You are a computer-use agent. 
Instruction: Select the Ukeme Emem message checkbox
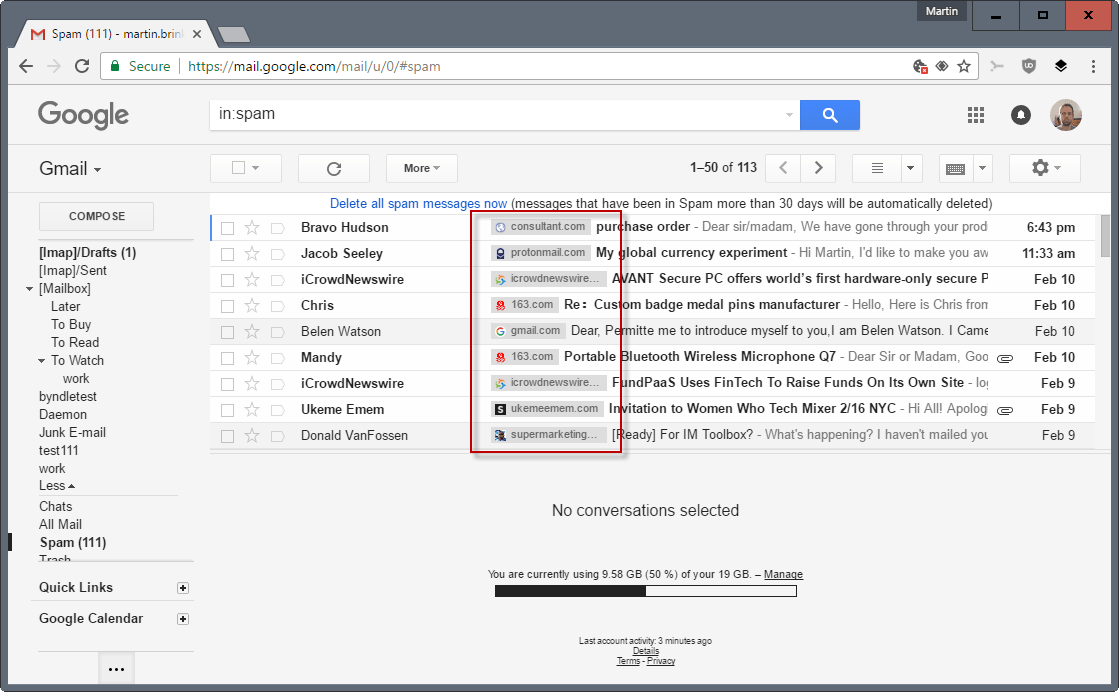click(227, 410)
